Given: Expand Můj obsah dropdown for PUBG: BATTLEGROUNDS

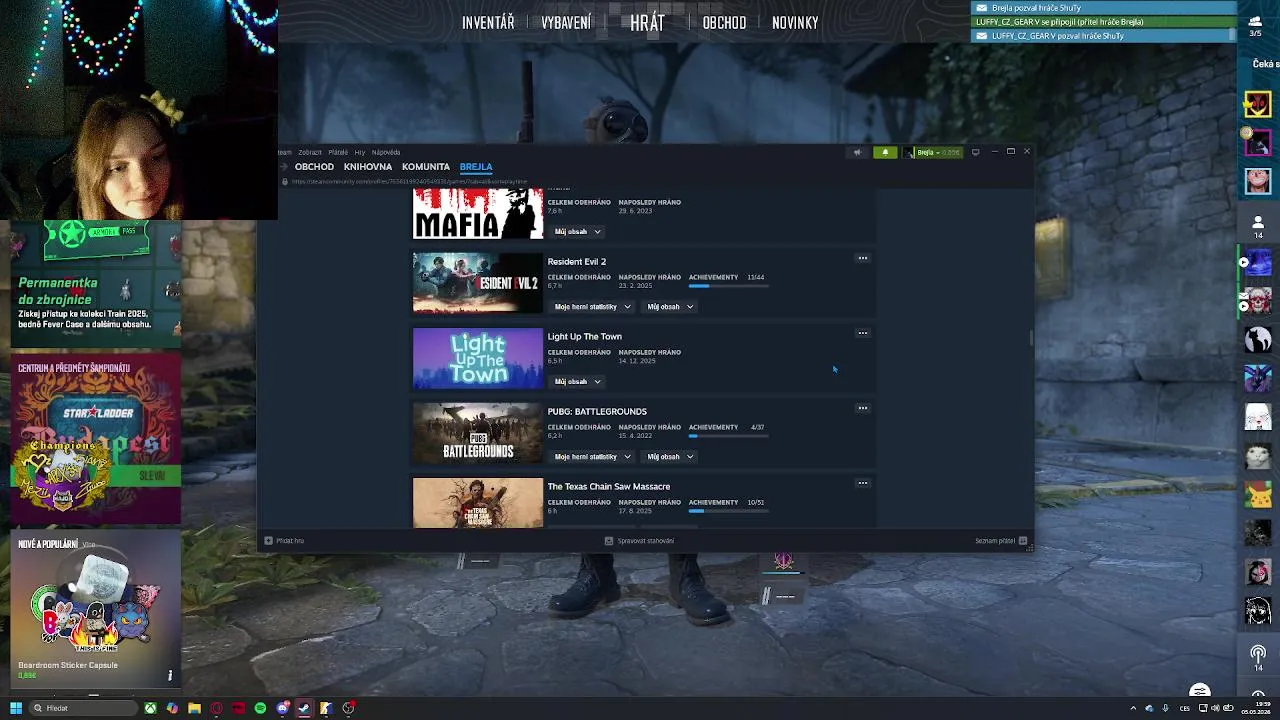Looking at the screenshot, I should [670, 457].
